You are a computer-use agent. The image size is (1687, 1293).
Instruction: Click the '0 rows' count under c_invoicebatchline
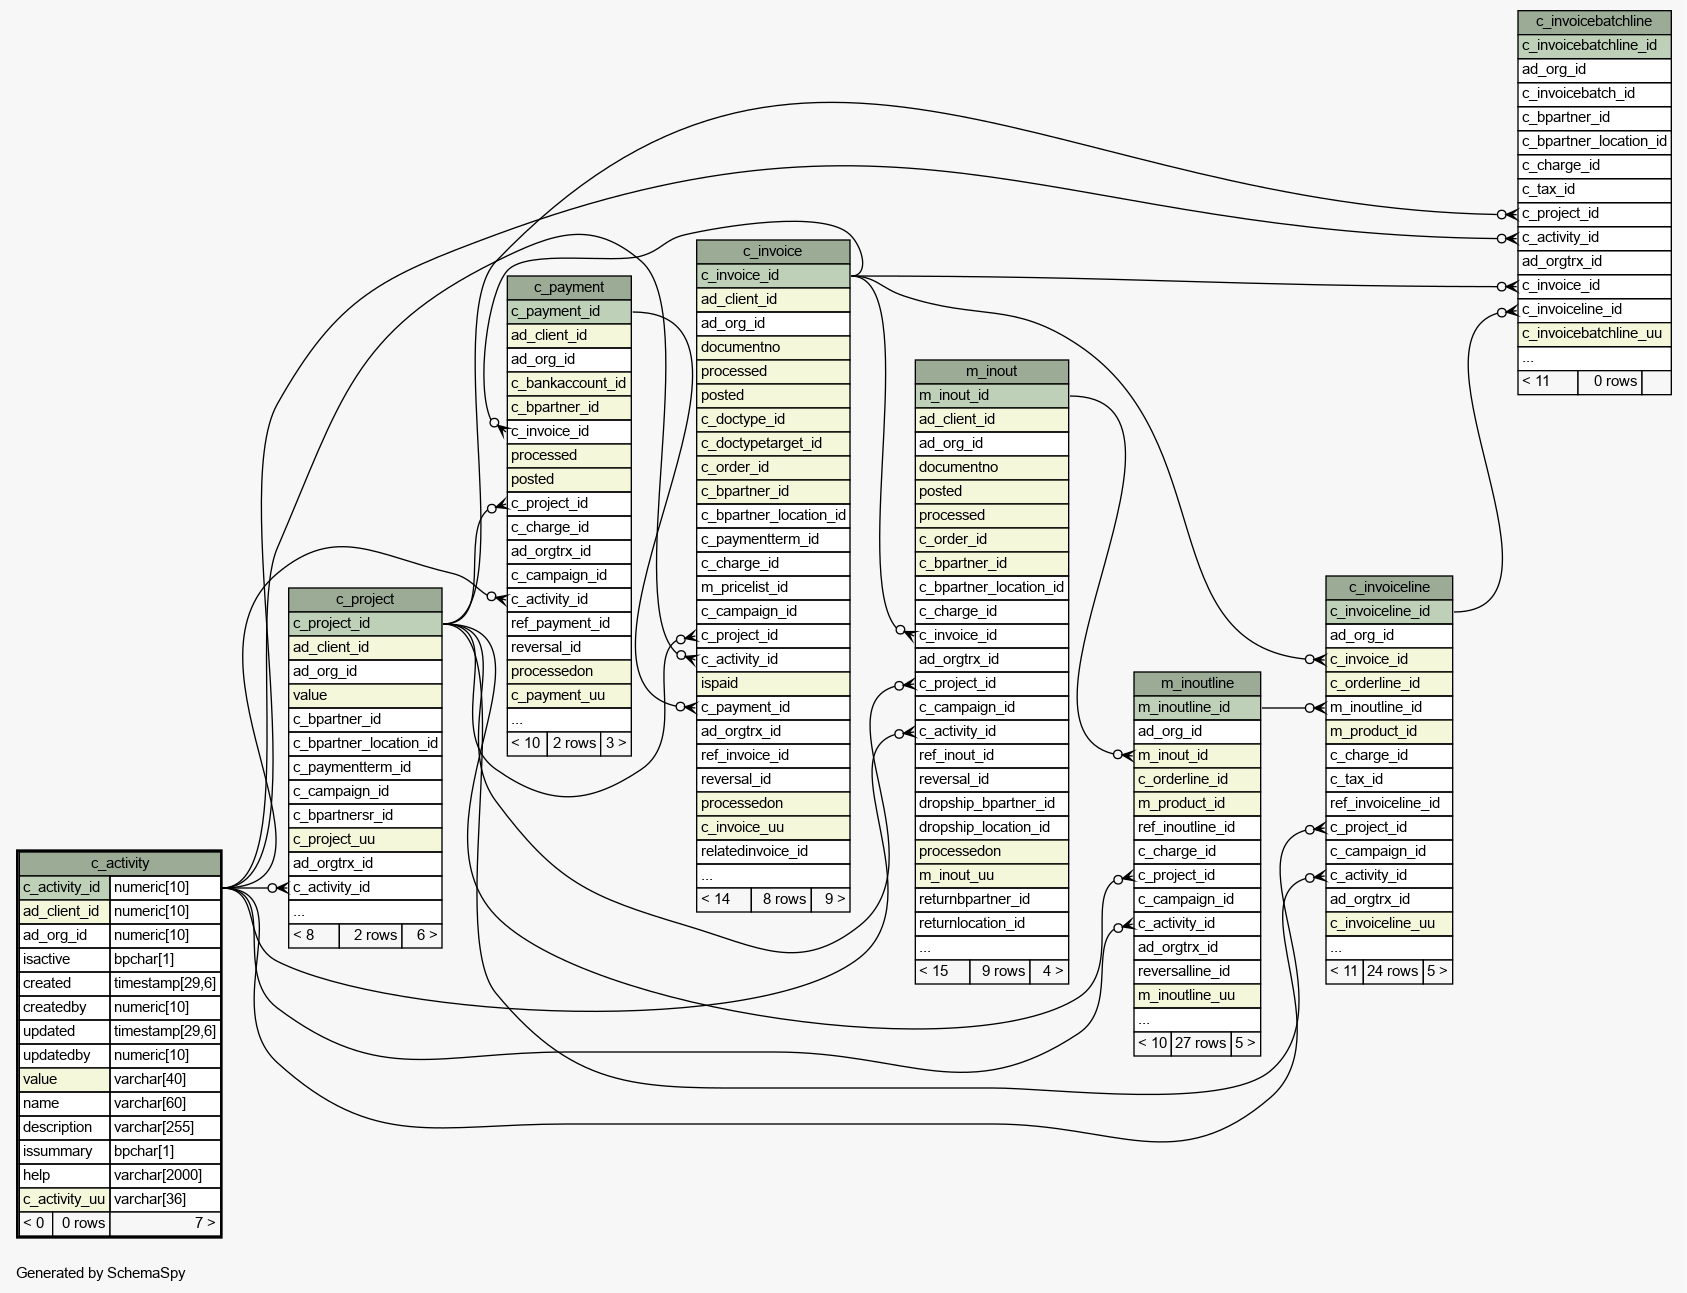pos(1610,381)
